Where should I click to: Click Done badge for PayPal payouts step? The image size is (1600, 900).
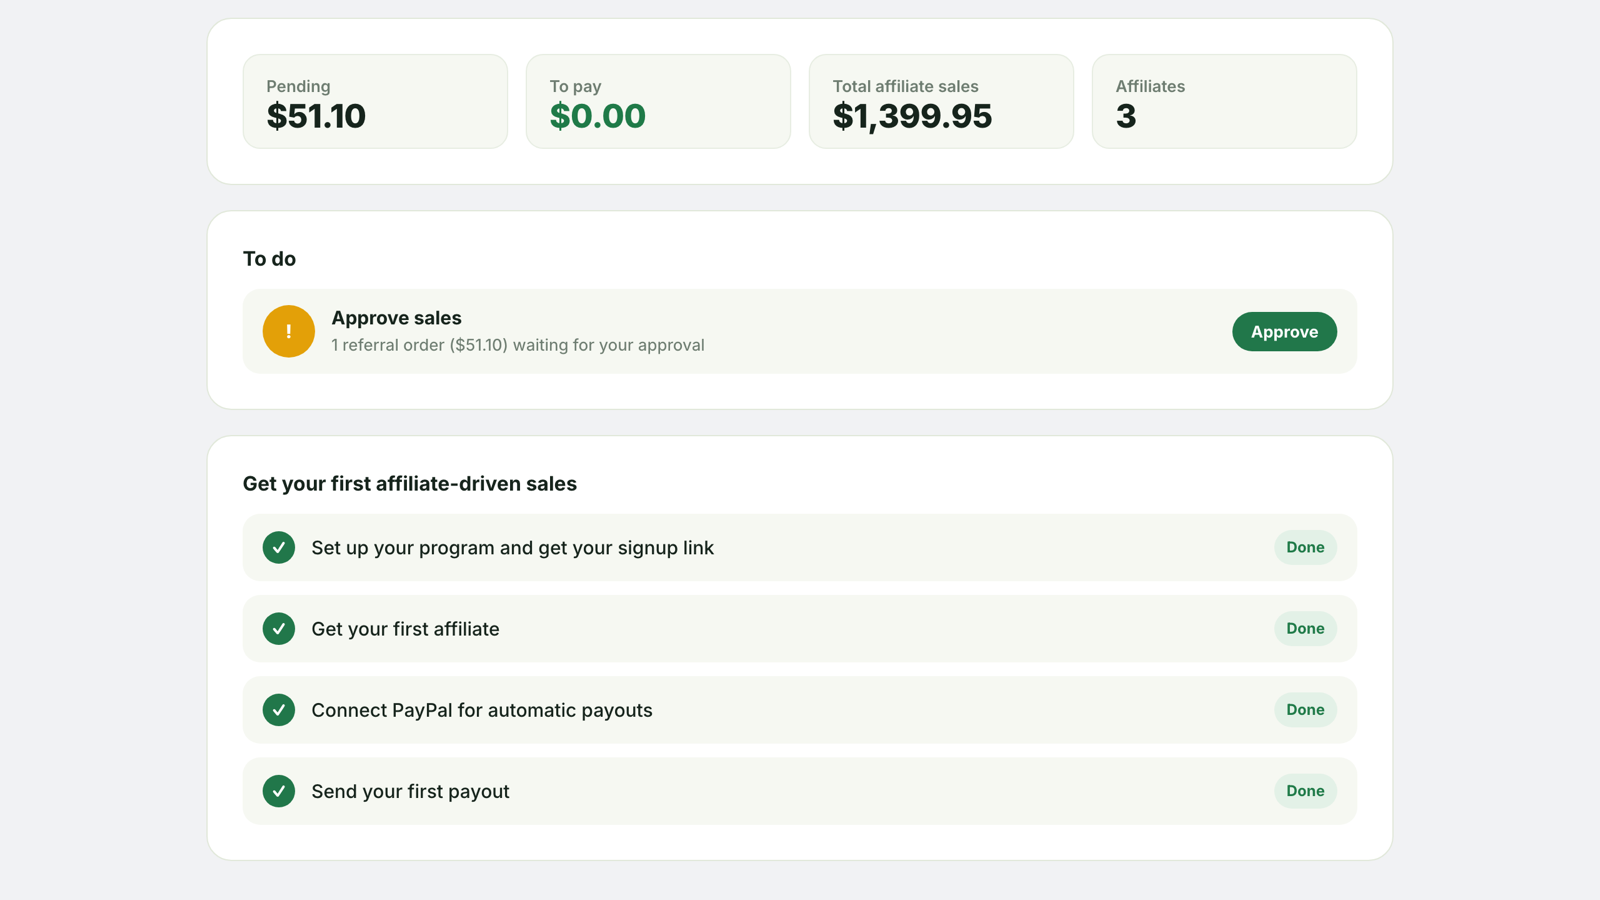point(1305,710)
